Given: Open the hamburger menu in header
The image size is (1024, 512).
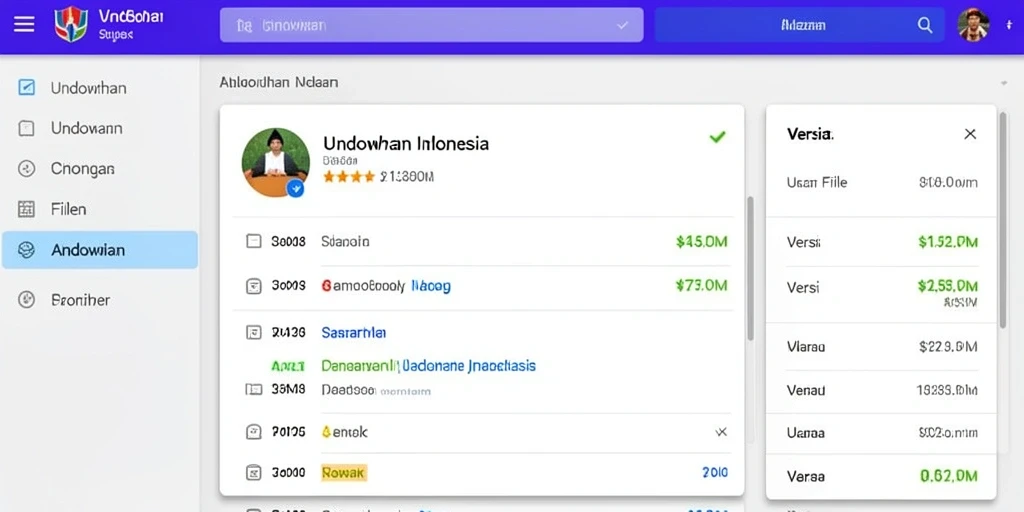Looking at the screenshot, I should point(24,25).
